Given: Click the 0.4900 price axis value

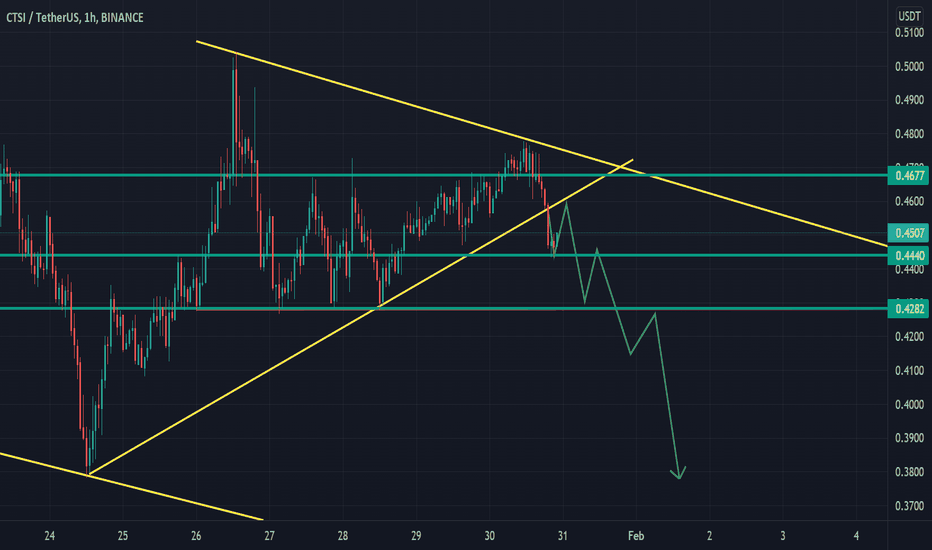Looking at the screenshot, I should 909,100.
